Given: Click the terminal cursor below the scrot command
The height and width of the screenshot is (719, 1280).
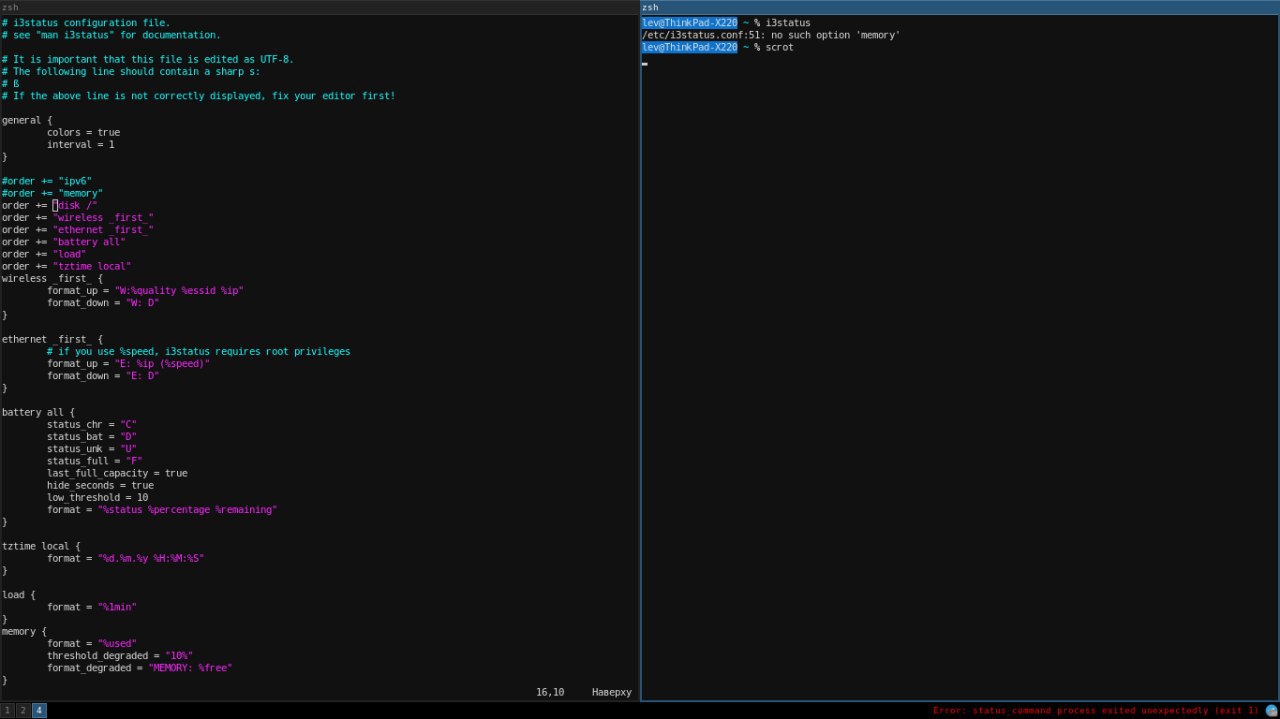Looking at the screenshot, I should coord(645,63).
